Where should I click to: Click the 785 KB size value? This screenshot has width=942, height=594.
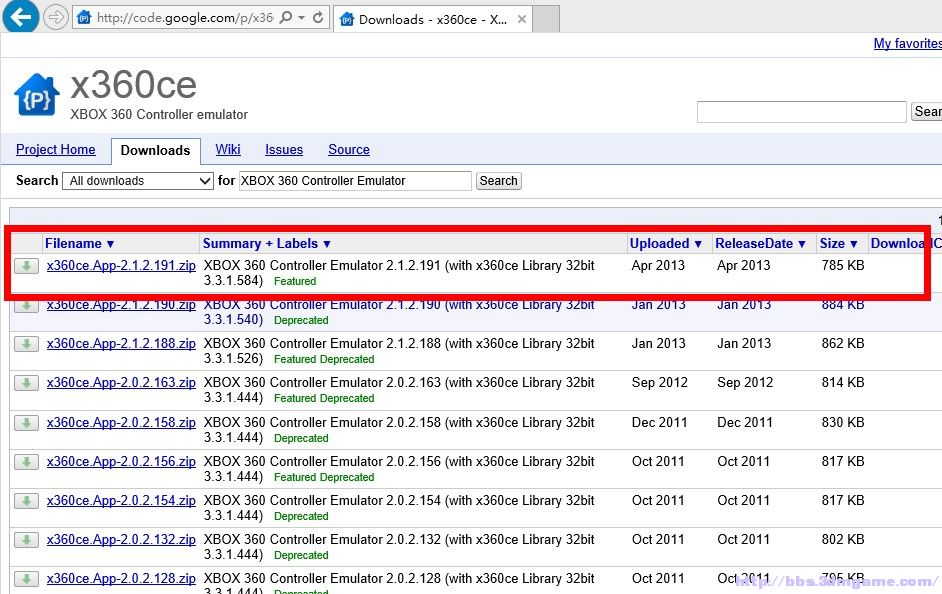point(843,265)
